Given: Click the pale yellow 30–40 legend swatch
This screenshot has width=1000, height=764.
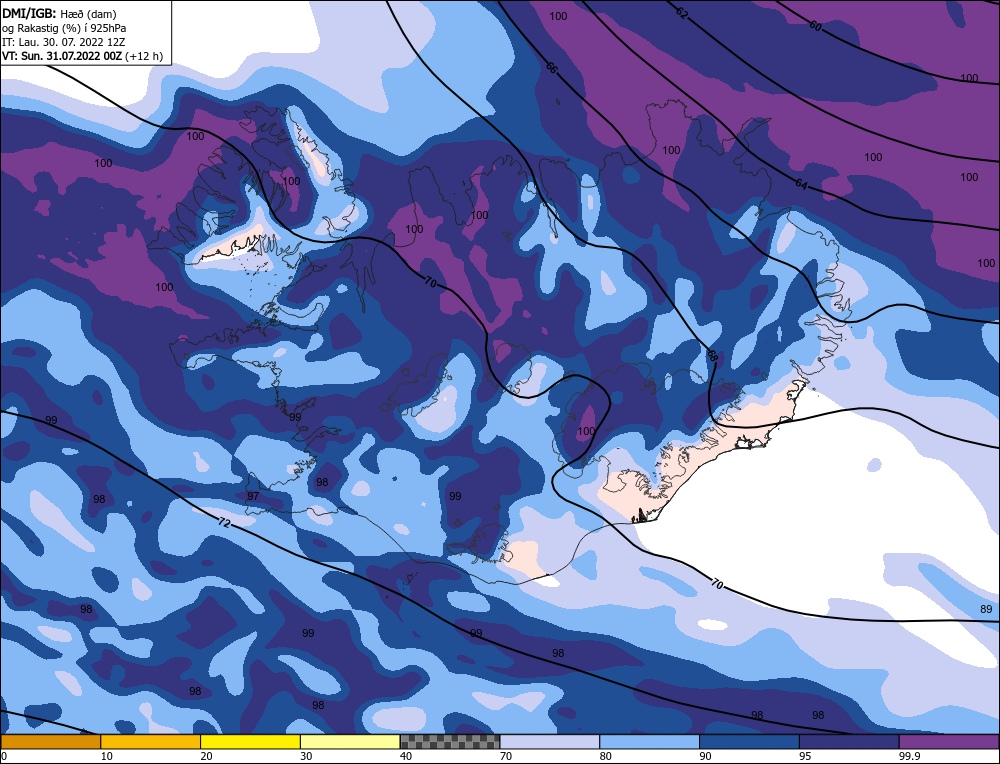Looking at the screenshot, I should point(350,741).
